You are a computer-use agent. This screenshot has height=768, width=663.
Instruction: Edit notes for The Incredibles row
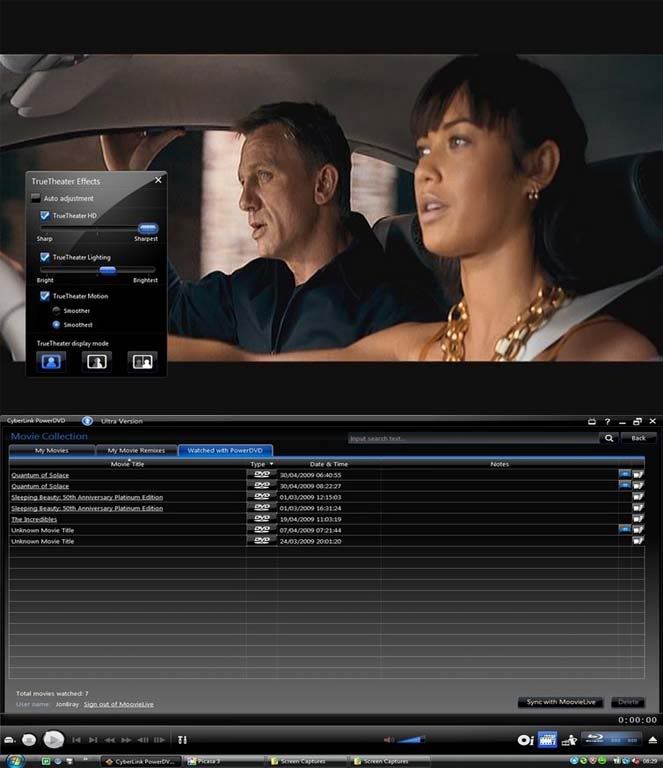tap(638, 519)
